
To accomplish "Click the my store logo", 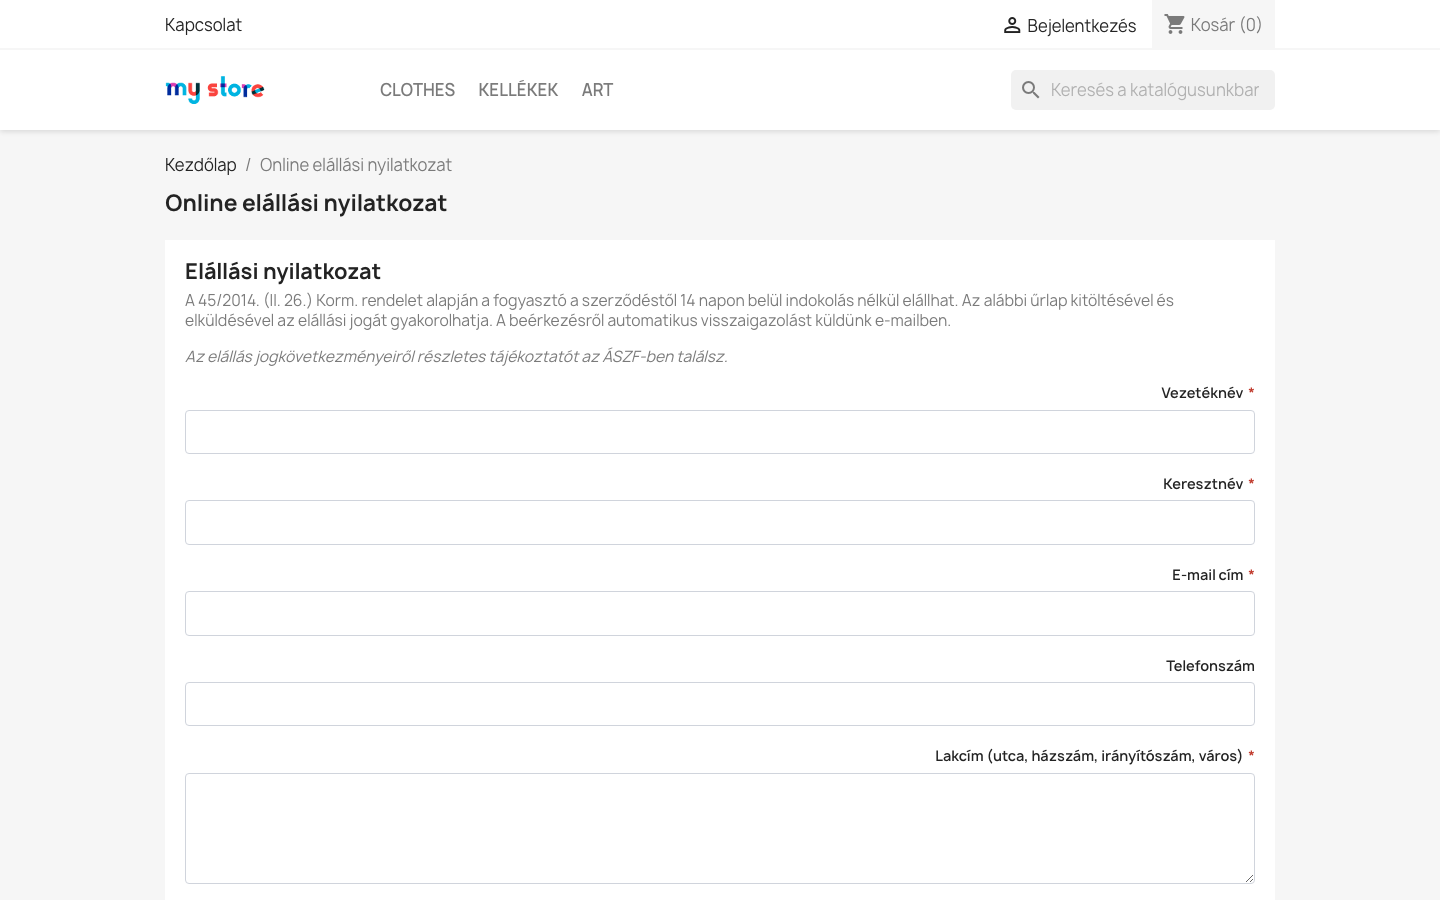I will pyautogui.click(x=215, y=90).
